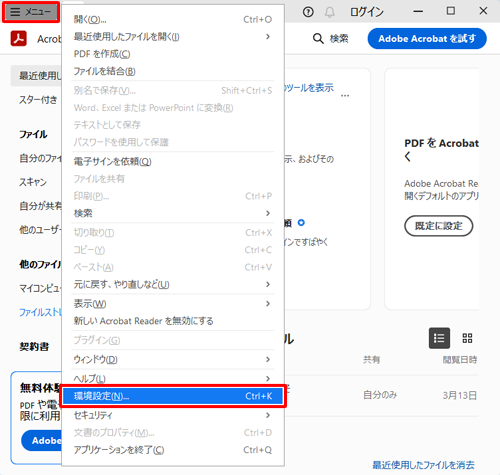Screen dimensions: 500x475
Task: Select ファイルを結合(B) menu item
Action: (173, 71)
